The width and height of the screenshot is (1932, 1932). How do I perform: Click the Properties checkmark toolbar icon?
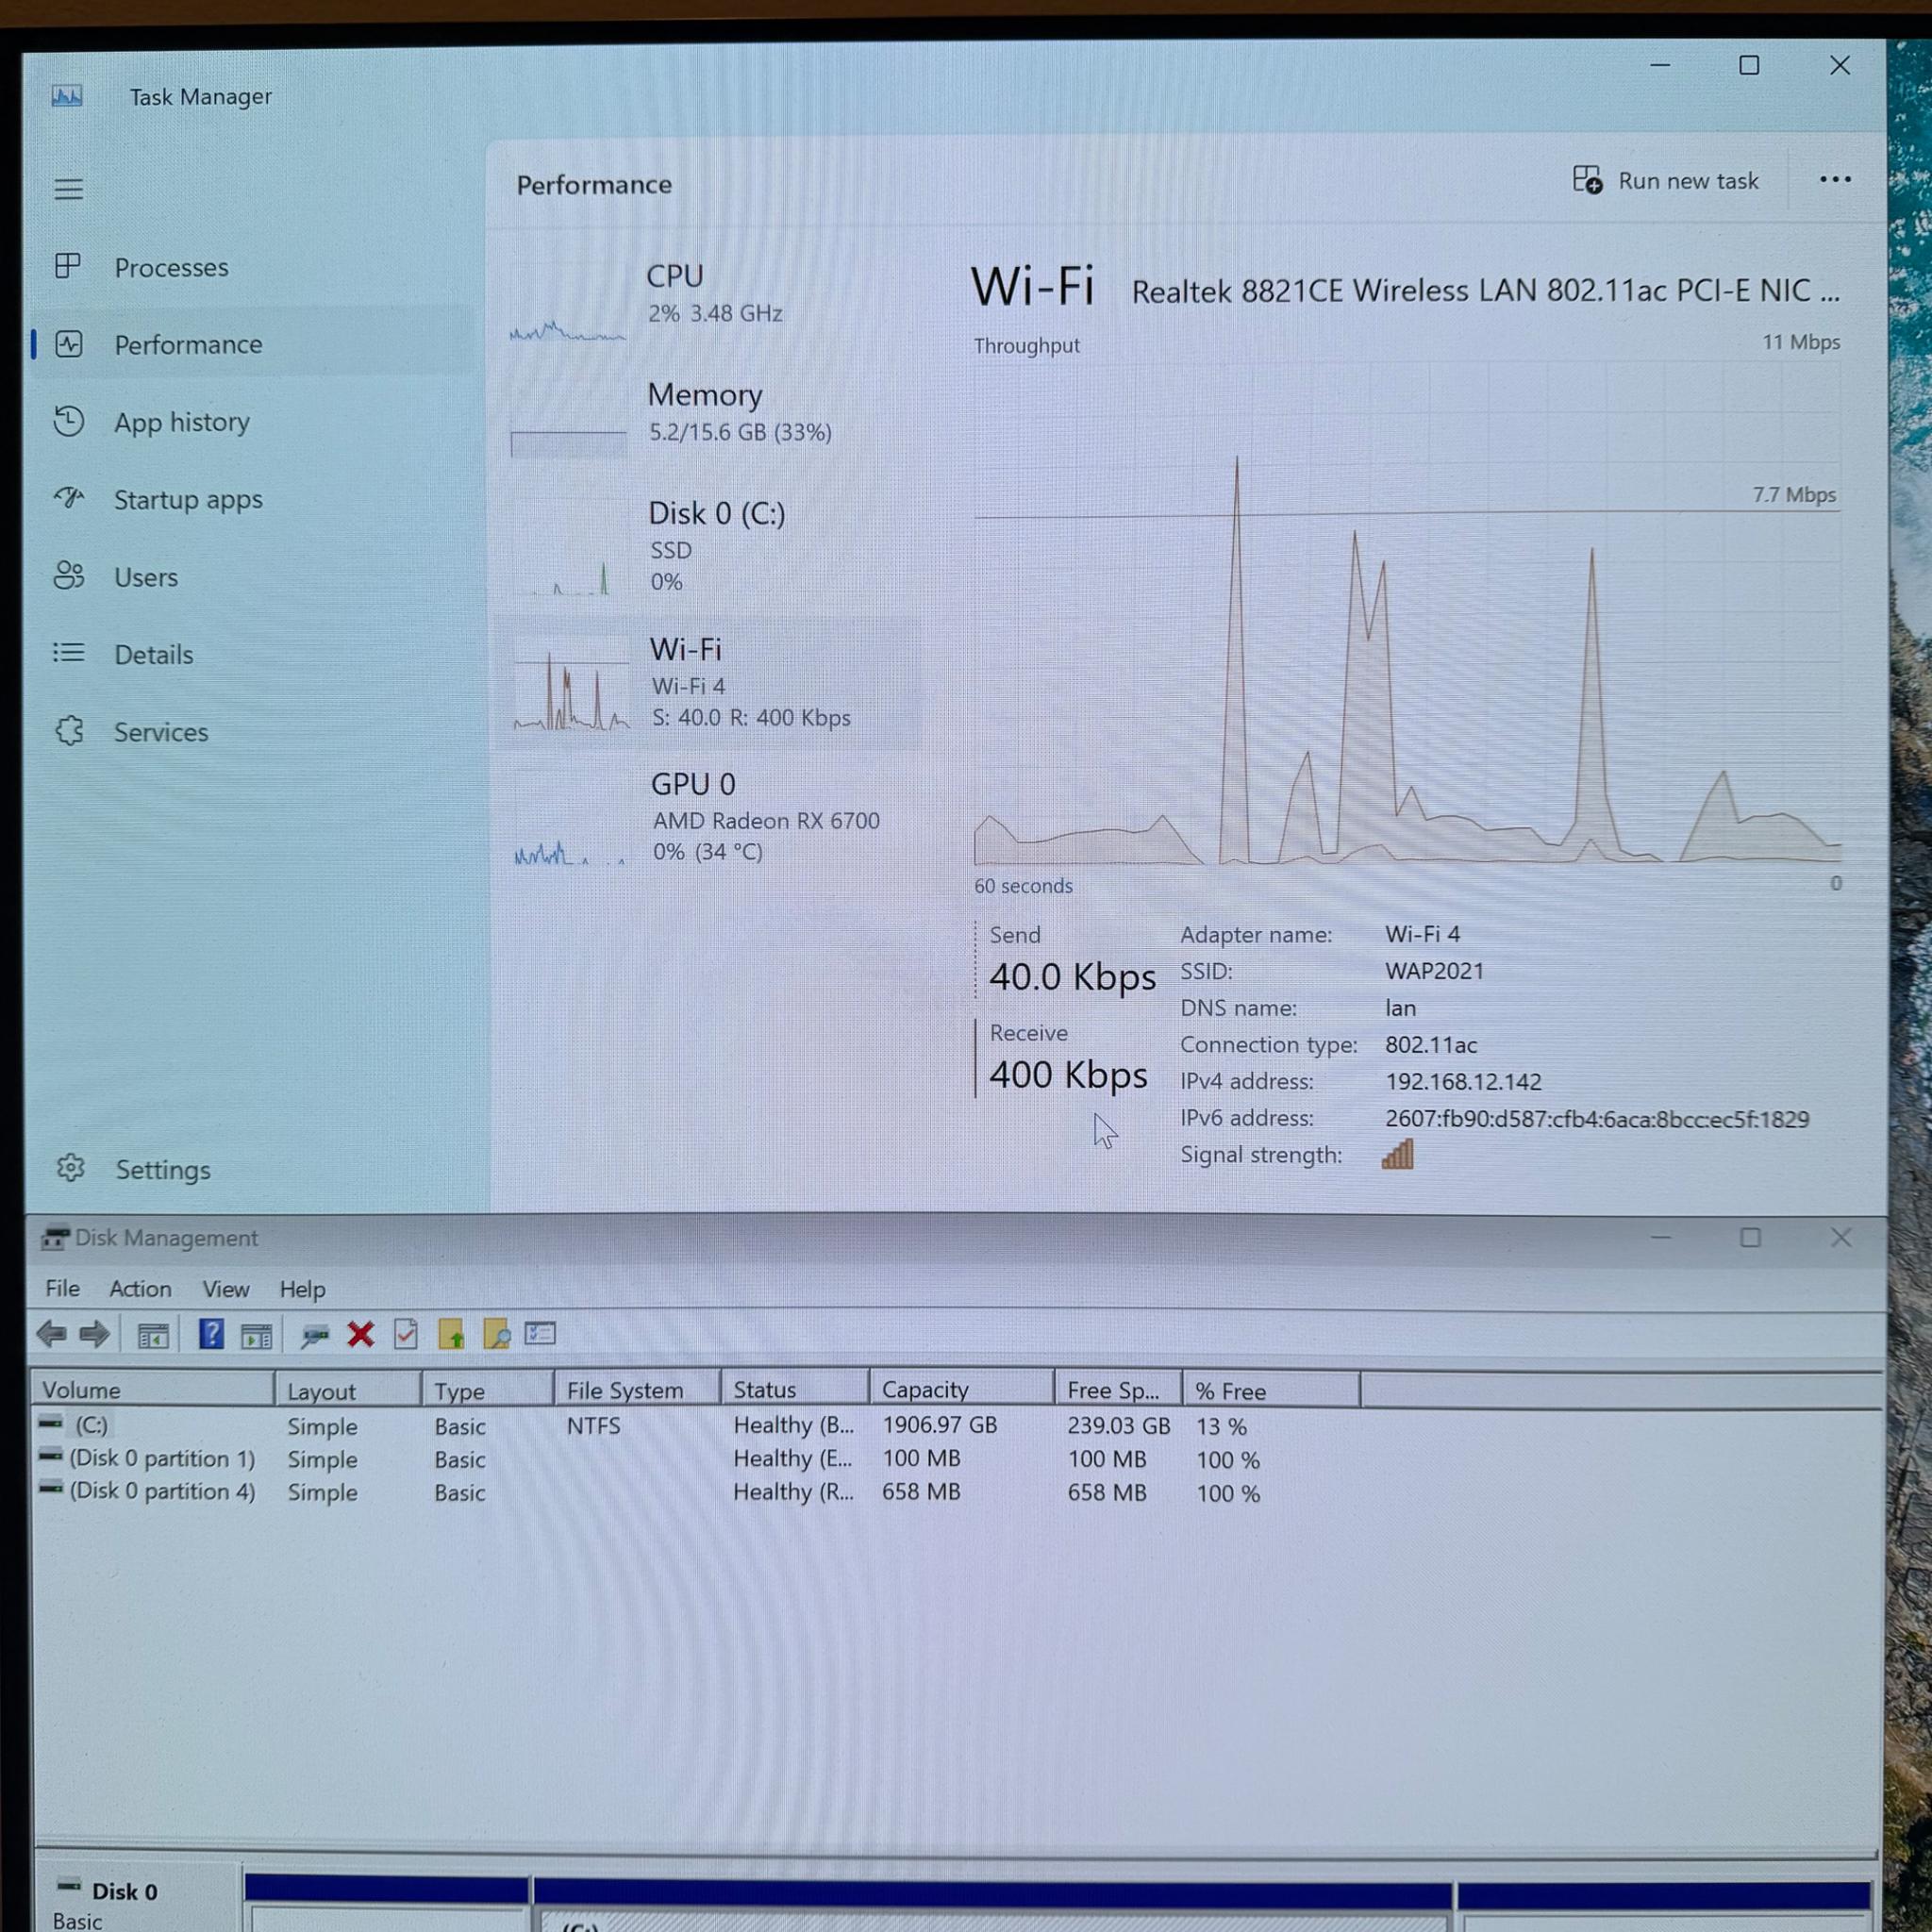coord(405,1334)
